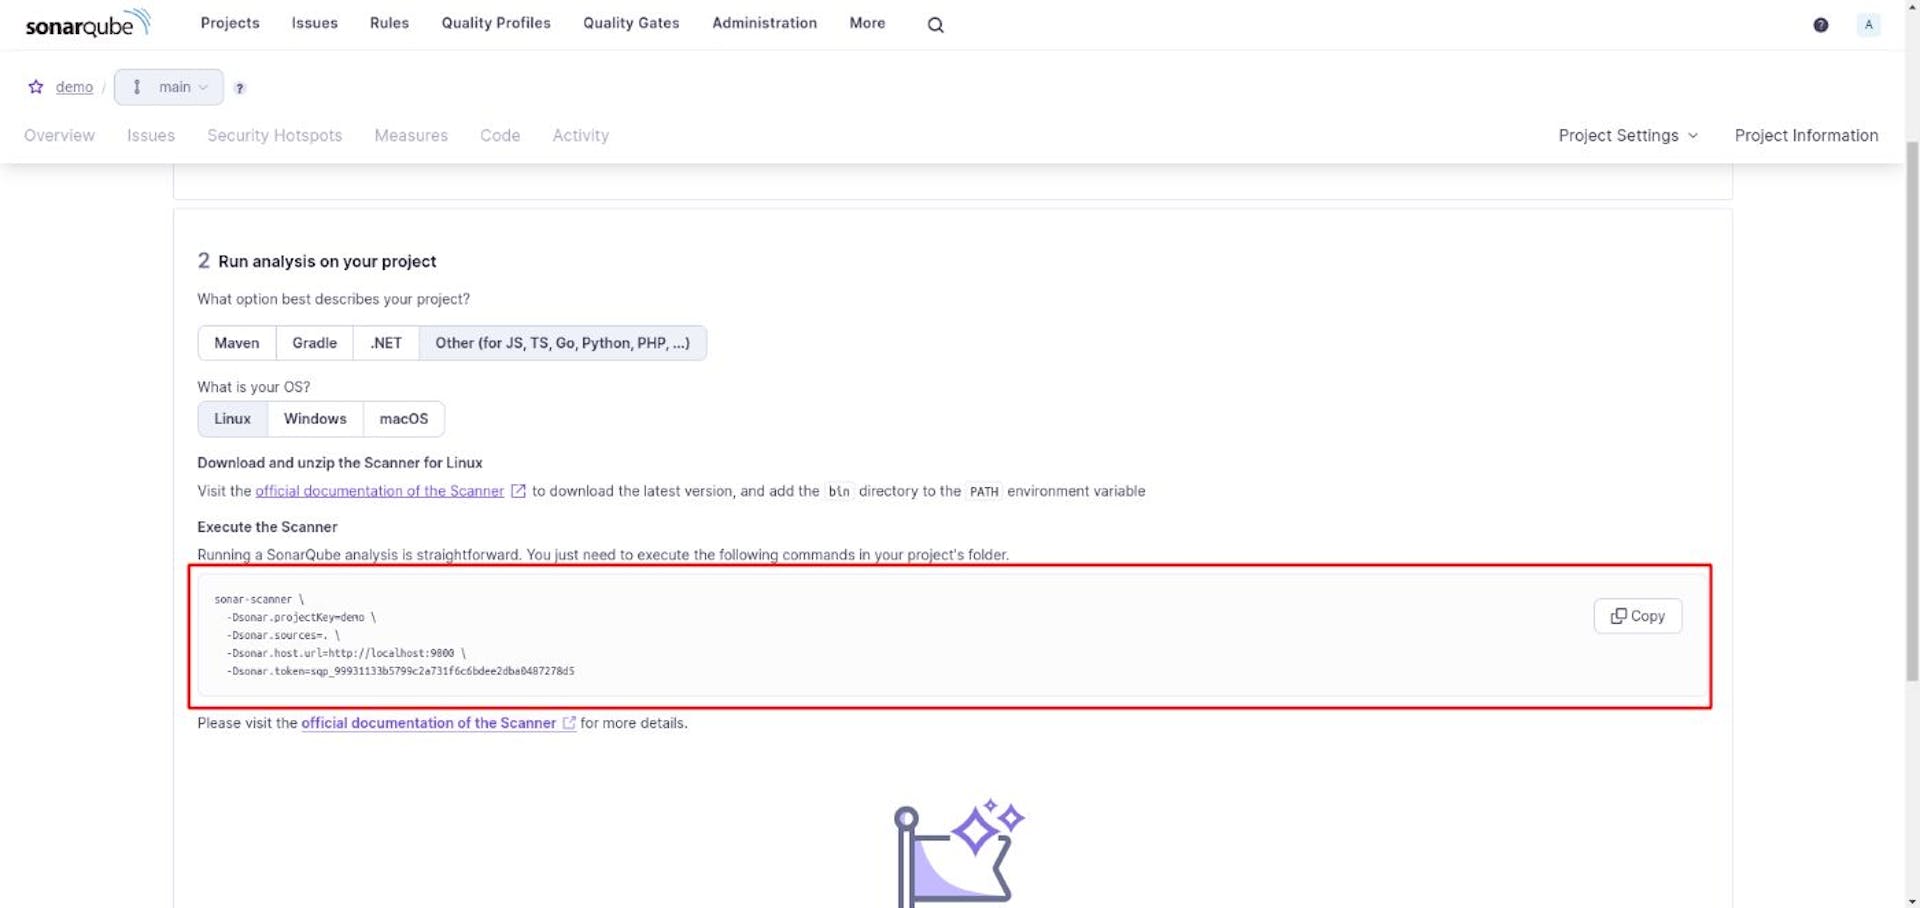Click the branch icon in breadcrumb
Image resolution: width=1920 pixels, height=908 pixels.
tap(137, 87)
